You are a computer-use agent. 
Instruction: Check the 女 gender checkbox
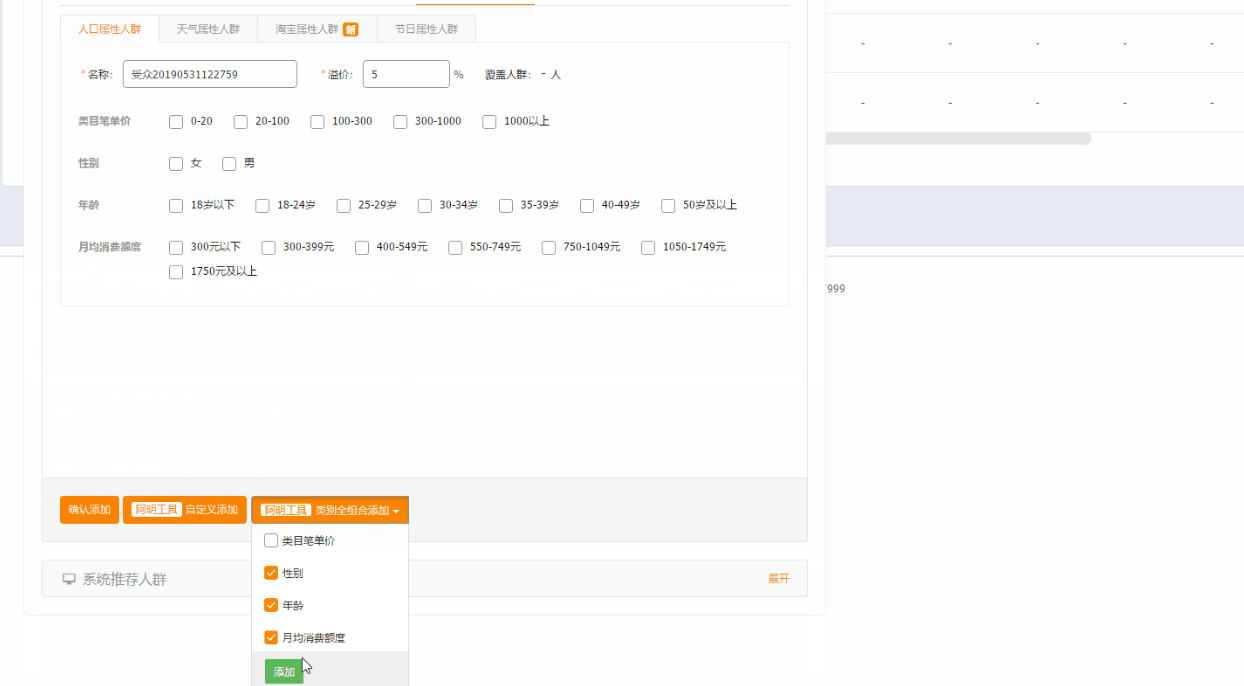175,163
